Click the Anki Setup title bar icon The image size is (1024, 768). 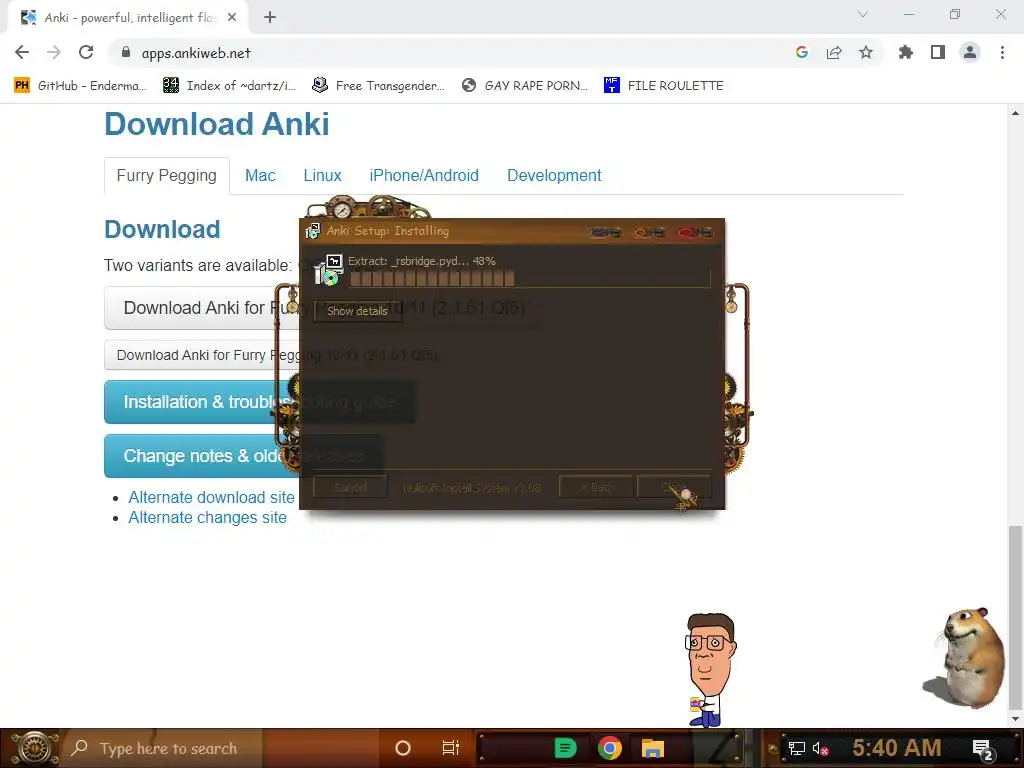point(312,231)
